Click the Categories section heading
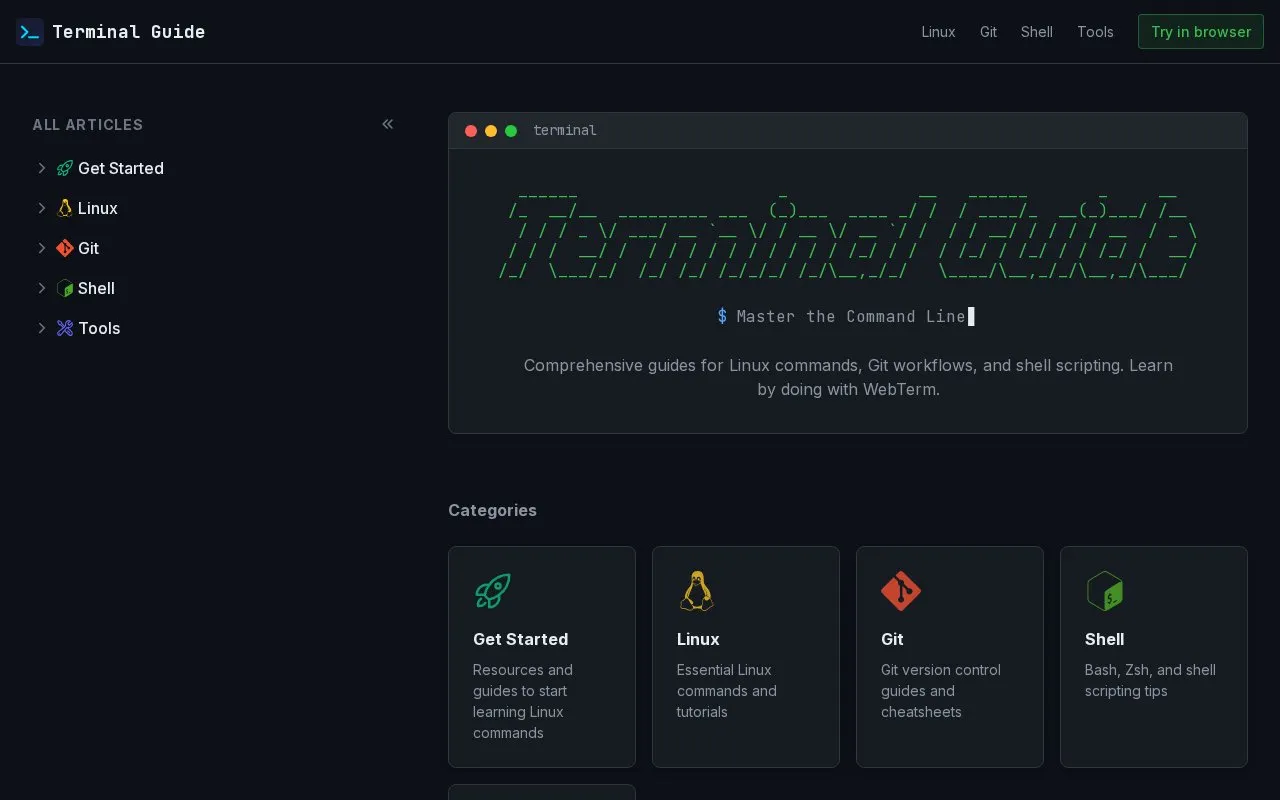 (492, 510)
